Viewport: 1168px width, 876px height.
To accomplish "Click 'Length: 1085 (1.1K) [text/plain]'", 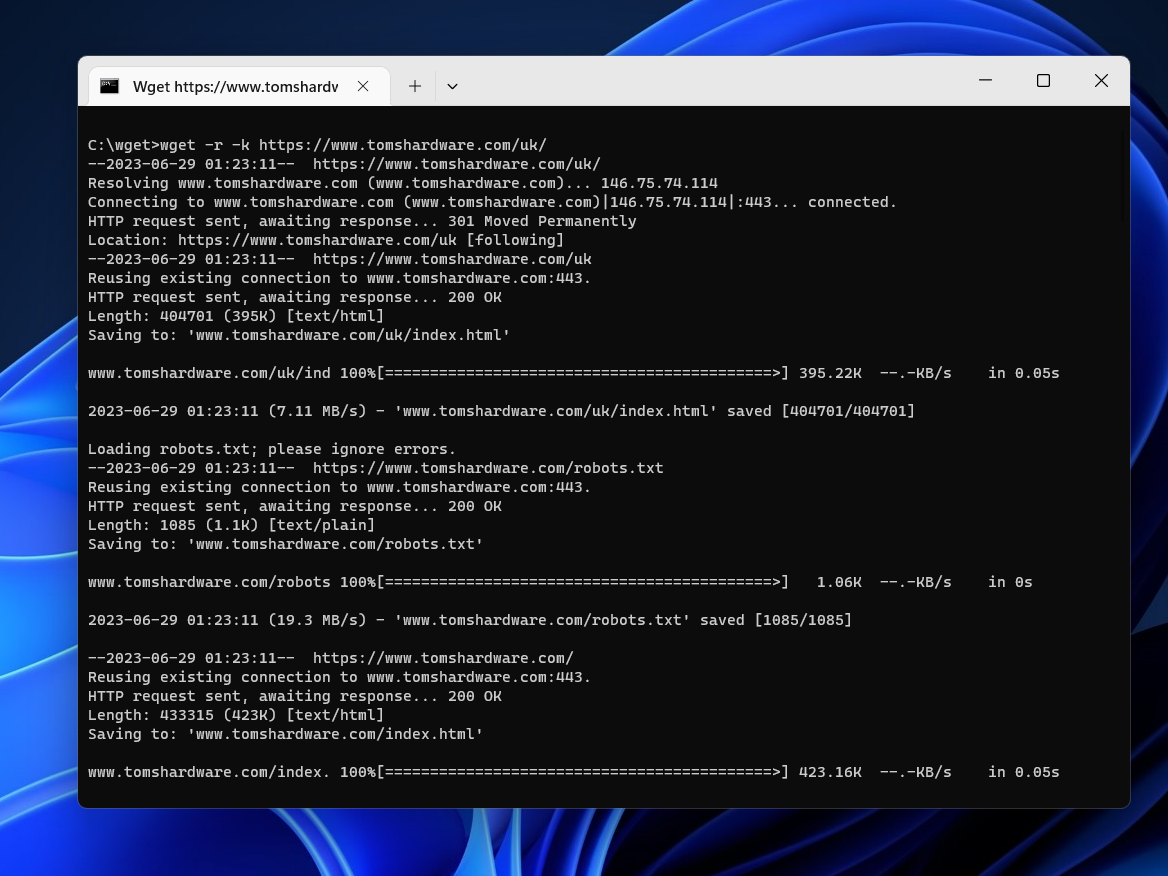I will 231,524.
